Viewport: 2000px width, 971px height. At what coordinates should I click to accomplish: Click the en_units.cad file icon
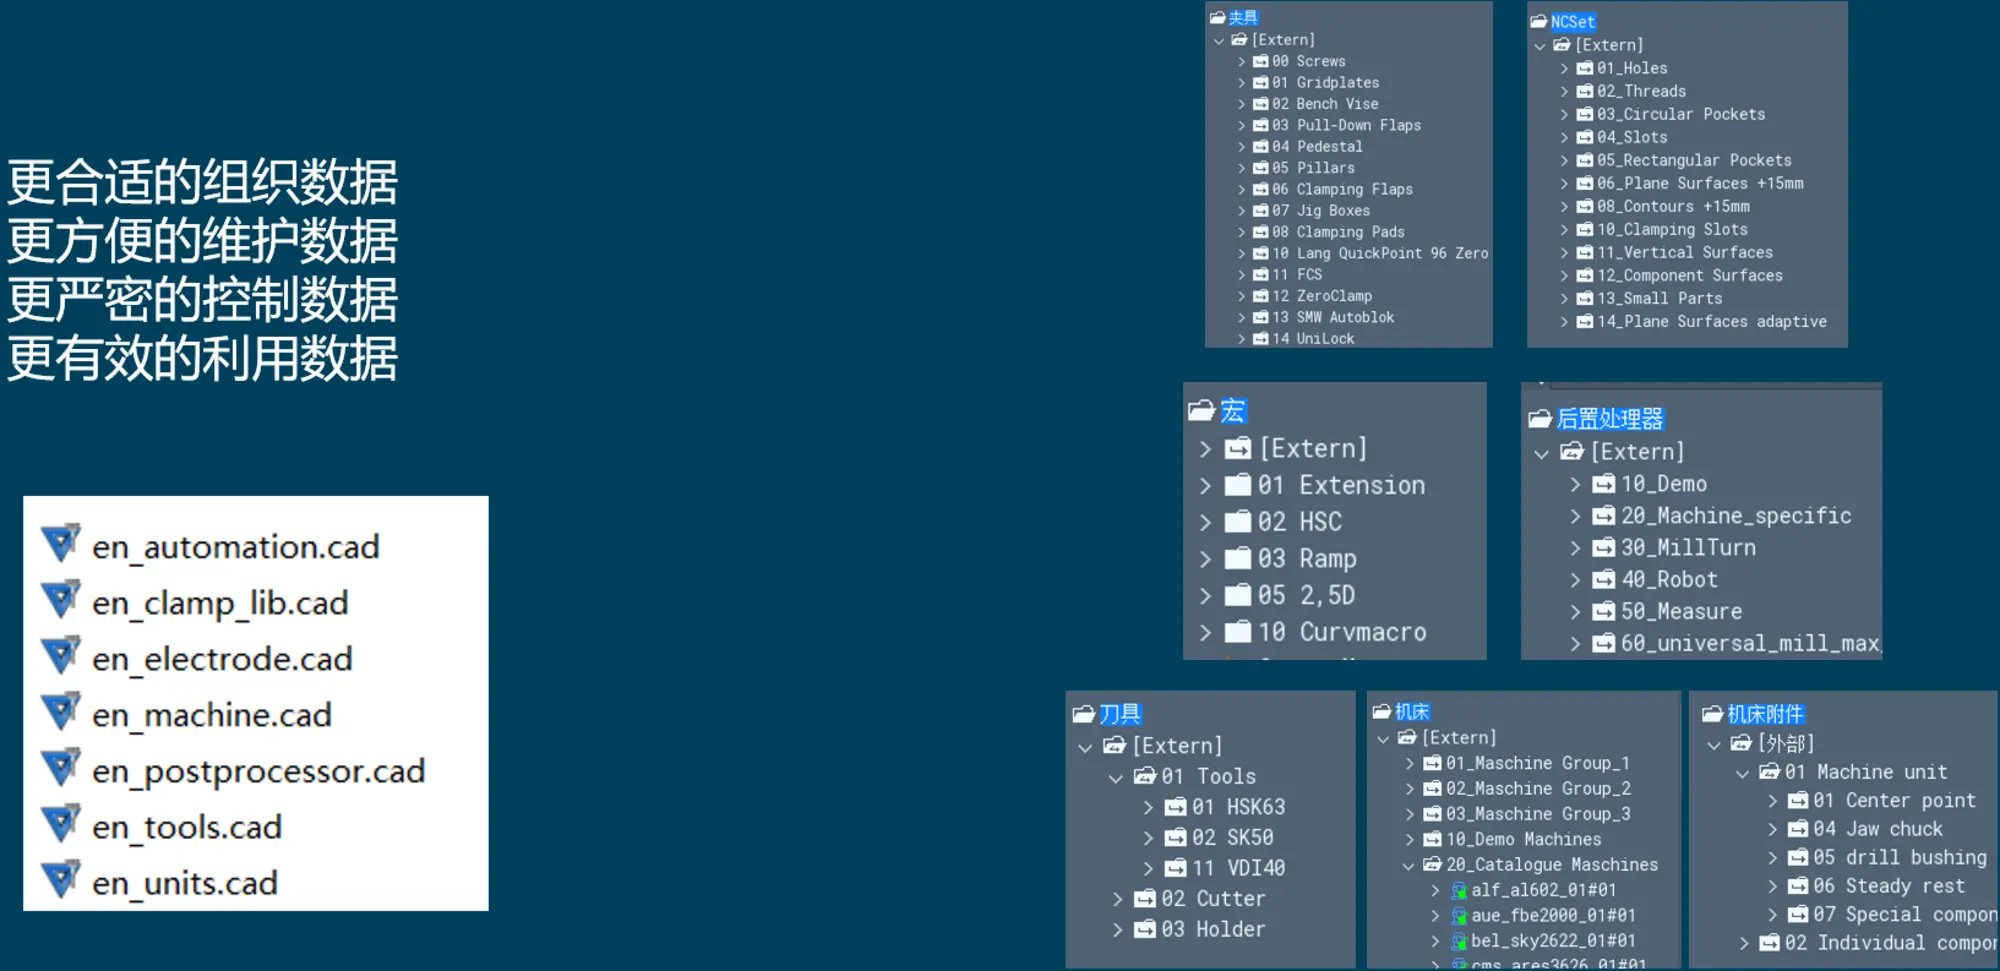tap(60, 879)
